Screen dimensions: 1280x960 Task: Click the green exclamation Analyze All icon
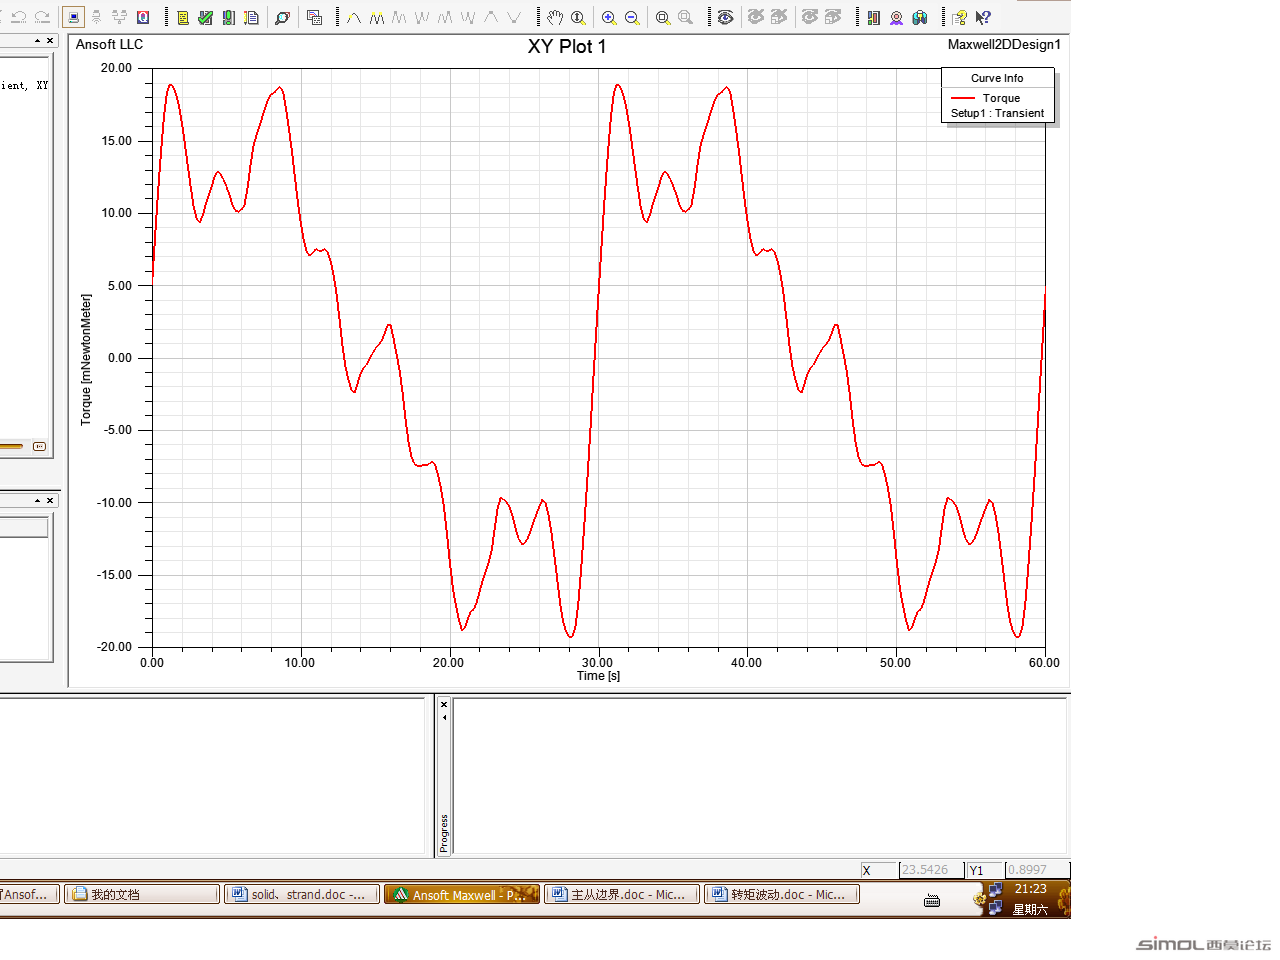point(229,17)
